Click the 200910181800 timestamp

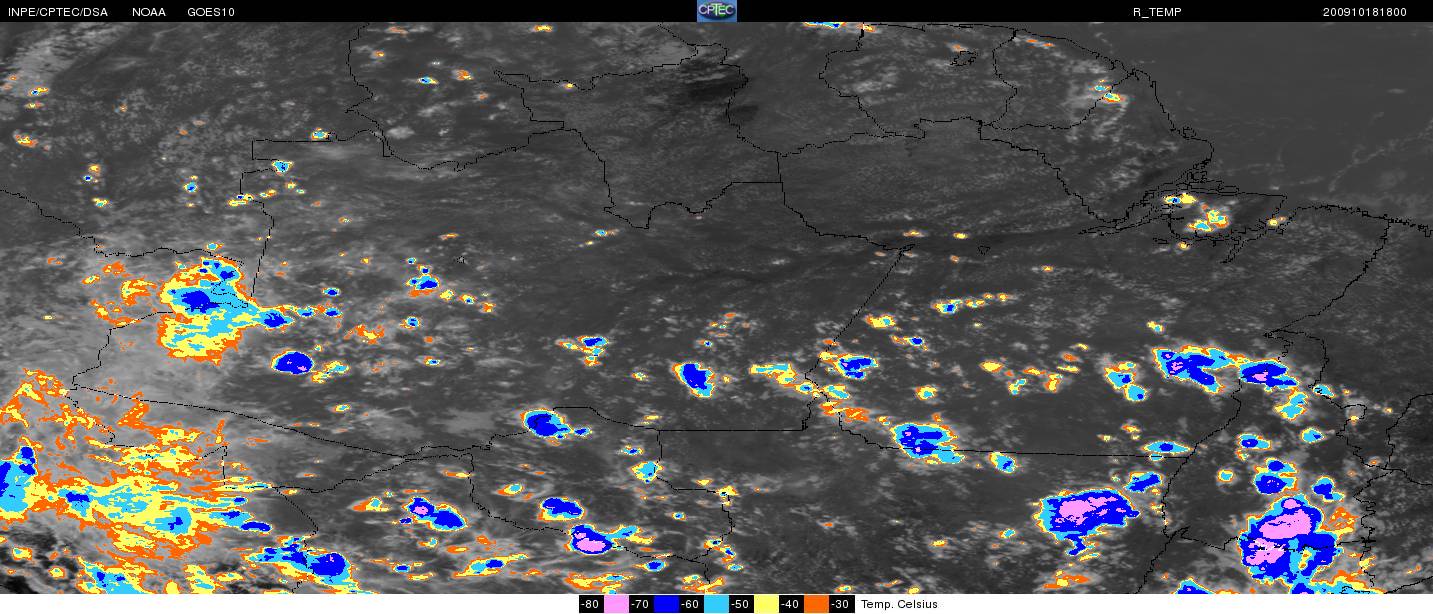coord(1365,12)
